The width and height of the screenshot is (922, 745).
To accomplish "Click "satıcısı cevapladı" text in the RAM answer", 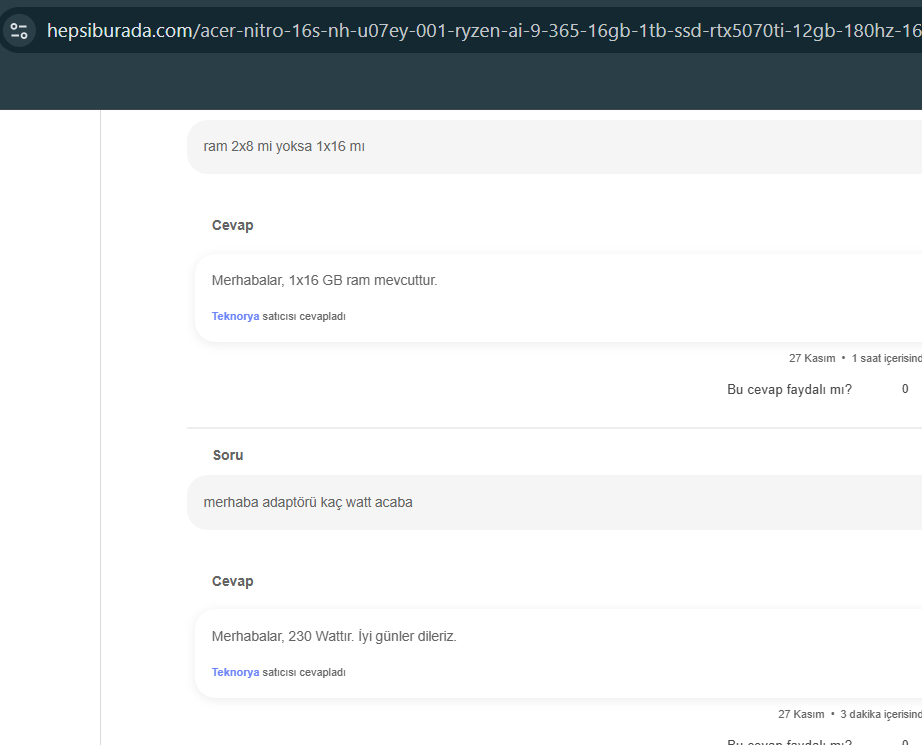I will click(304, 316).
